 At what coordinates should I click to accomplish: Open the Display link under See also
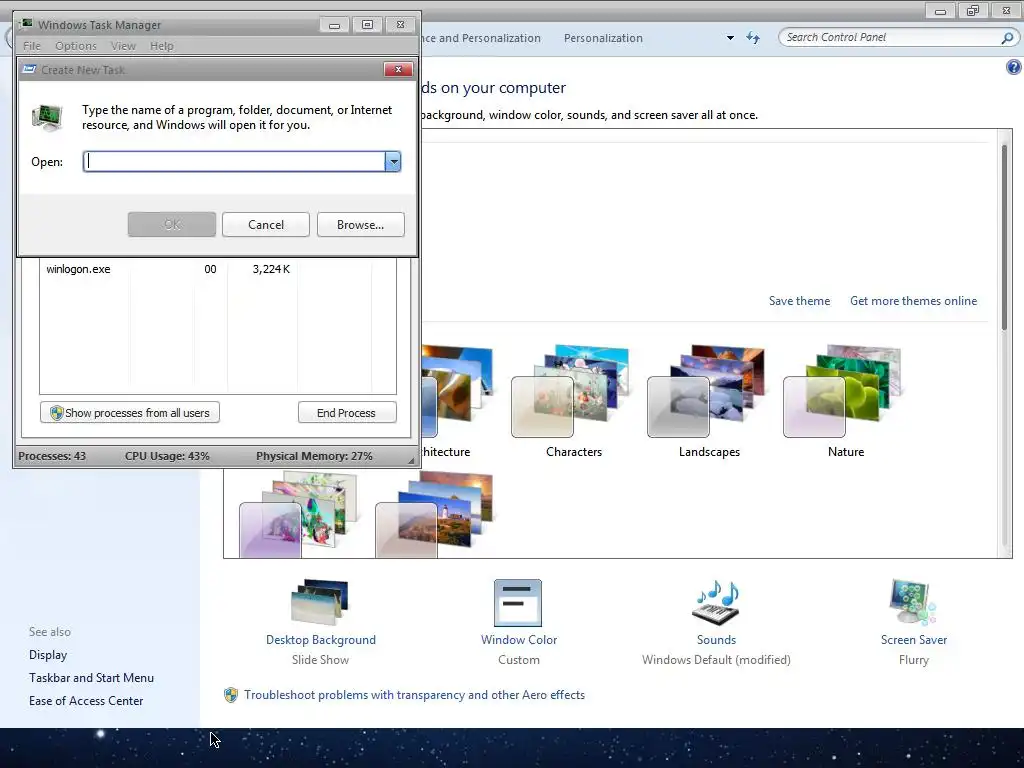click(x=48, y=655)
